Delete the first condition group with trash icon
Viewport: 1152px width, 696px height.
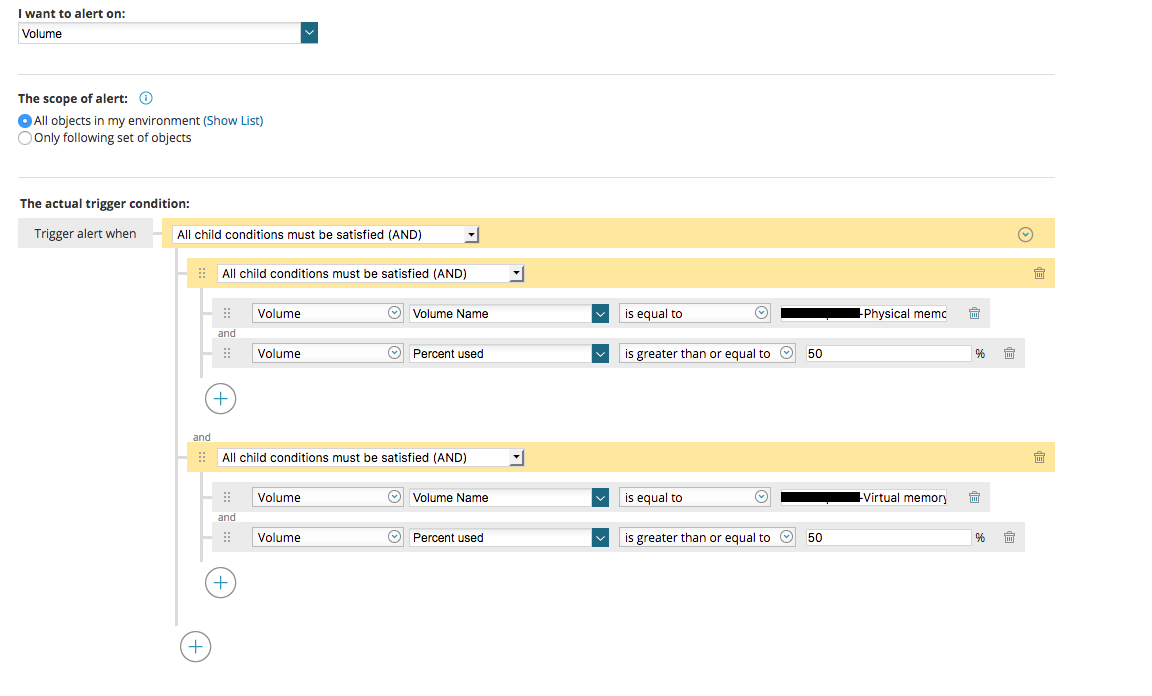pyautogui.click(x=1040, y=273)
